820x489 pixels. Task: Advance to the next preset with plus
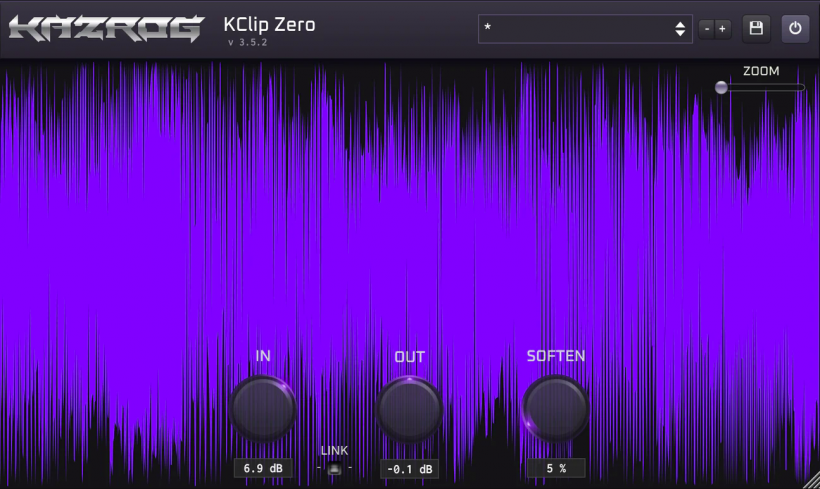(722, 29)
